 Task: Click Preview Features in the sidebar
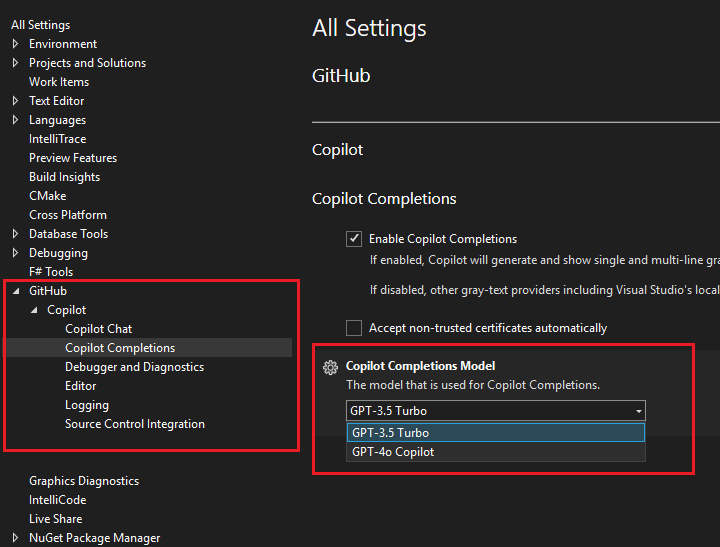(x=73, y=158)
